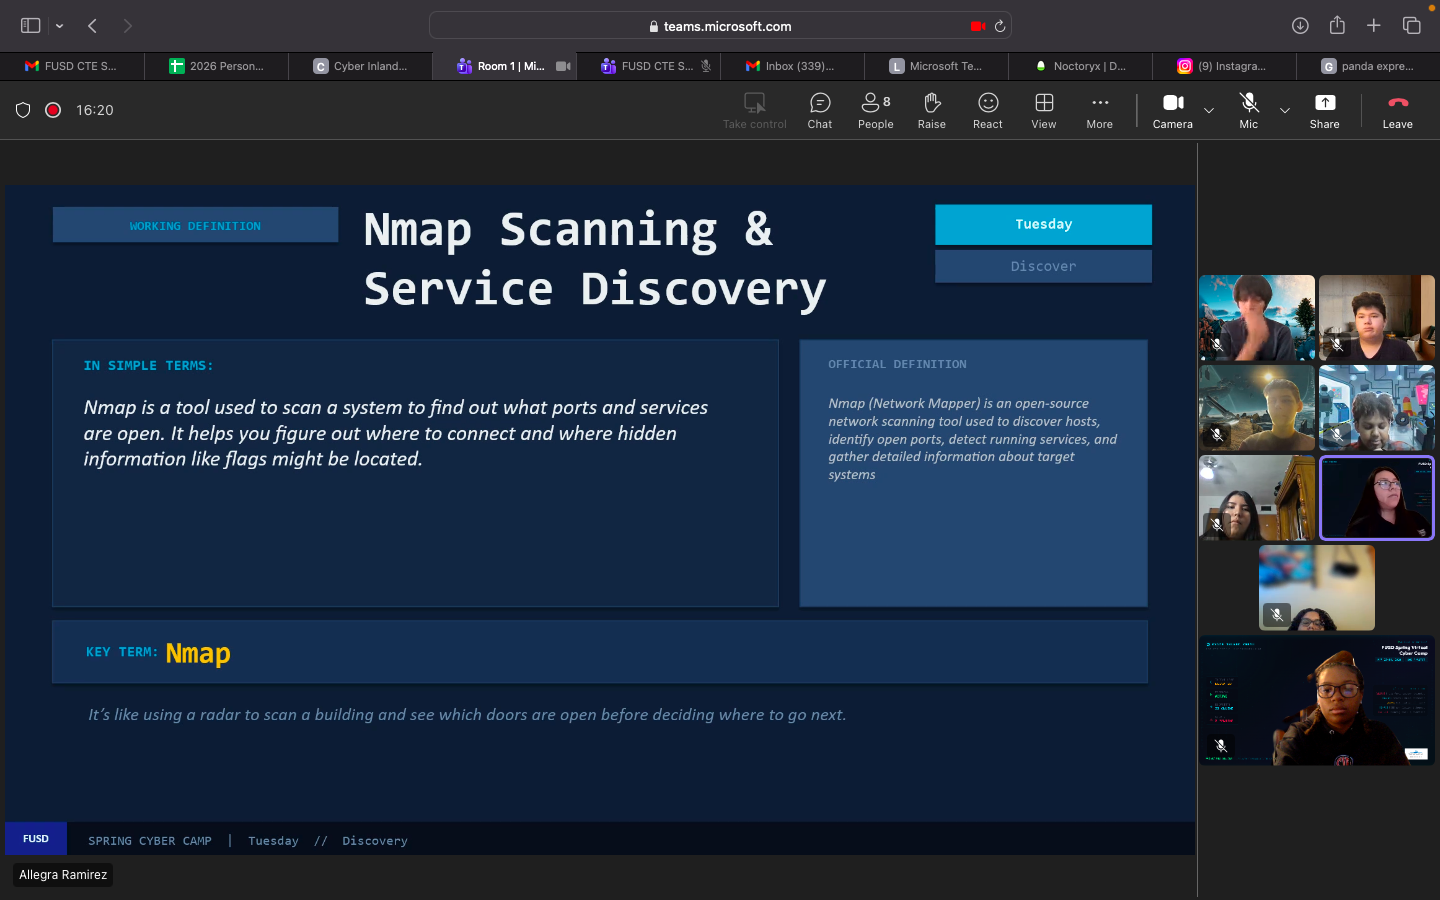Open the React emoji picker

click(x=987, y=110)
